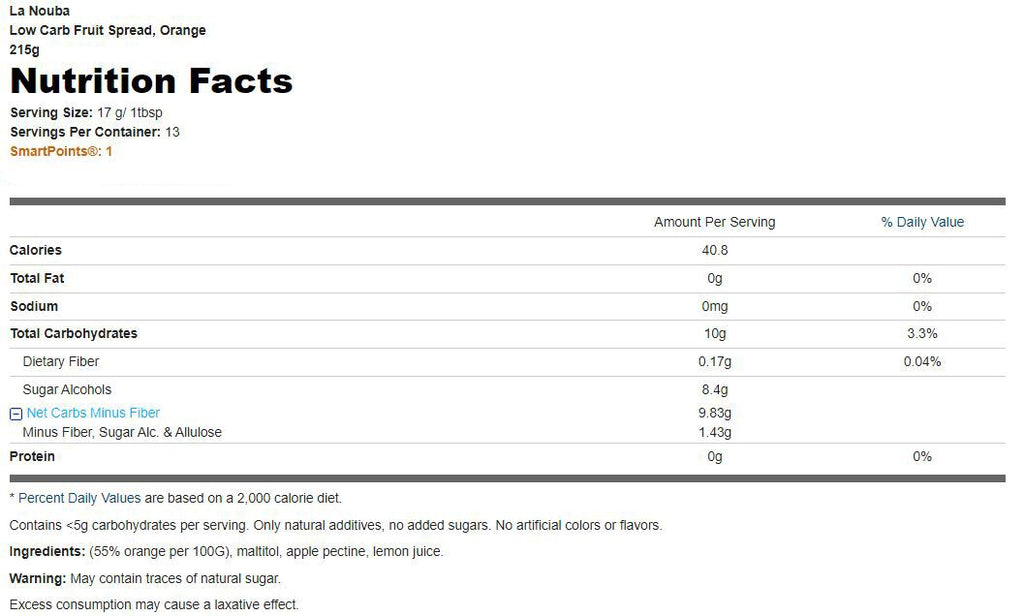Click the Warning label text
Viewport: 1024px width, 616px height.
(38, 578)
